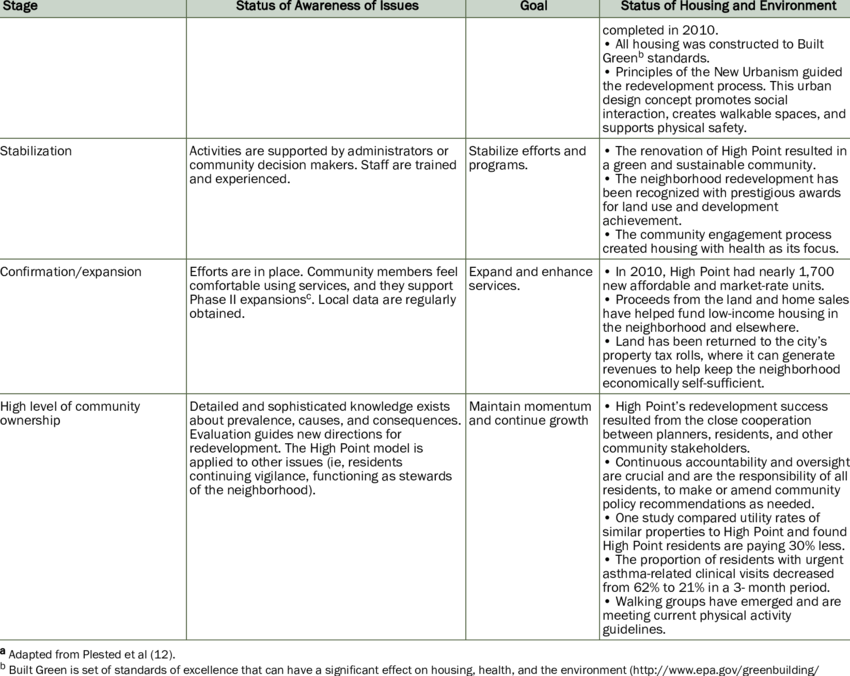This screenshot has width=850, height=676.
Task: Select first row cell under Status of Awareness
Action: click(325, 77)
